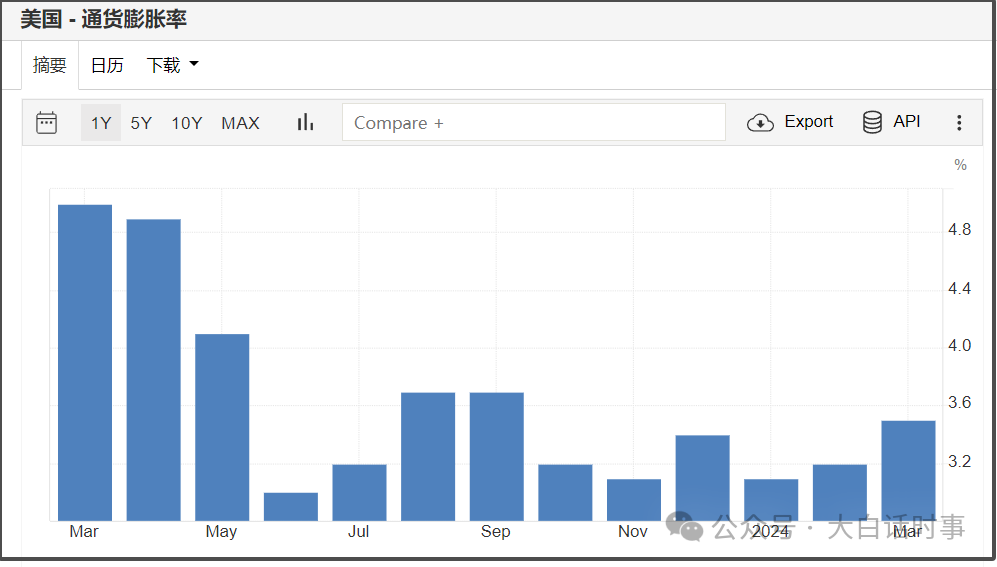Click the API database icon
The image size is (997, 567).
(872, 122)
